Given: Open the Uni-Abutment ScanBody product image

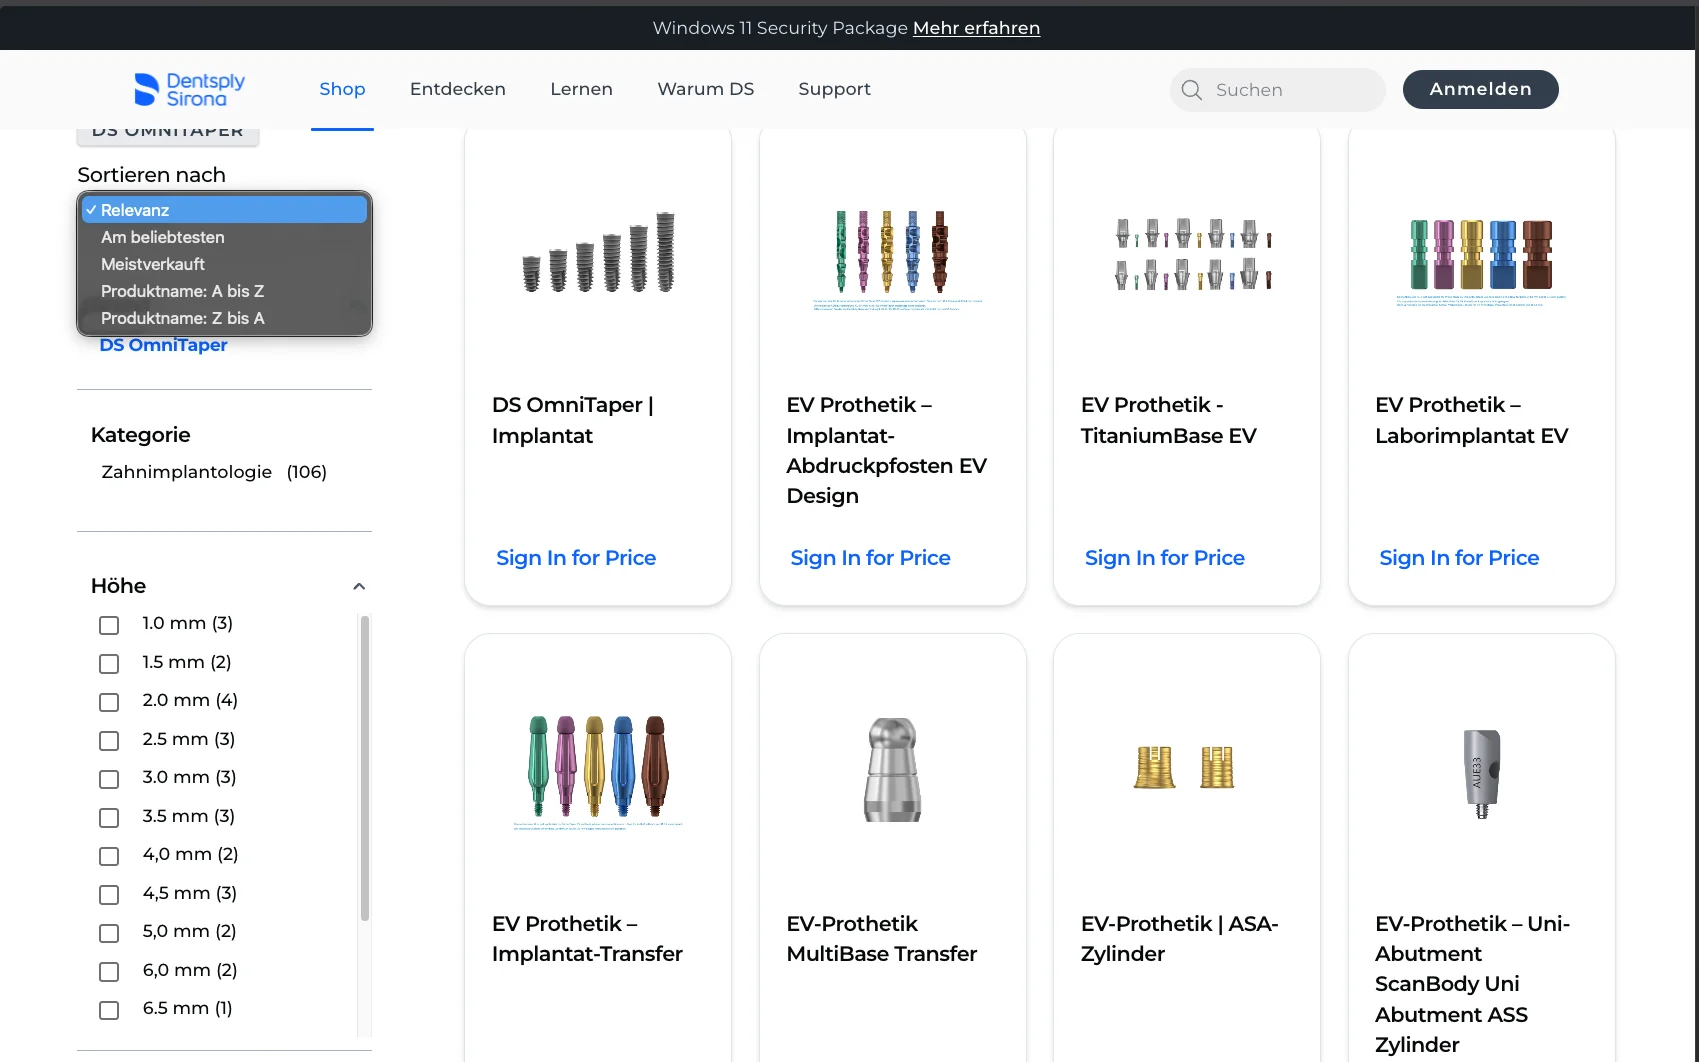Looking at the screenshot, I should click(x=1482, y=773).
